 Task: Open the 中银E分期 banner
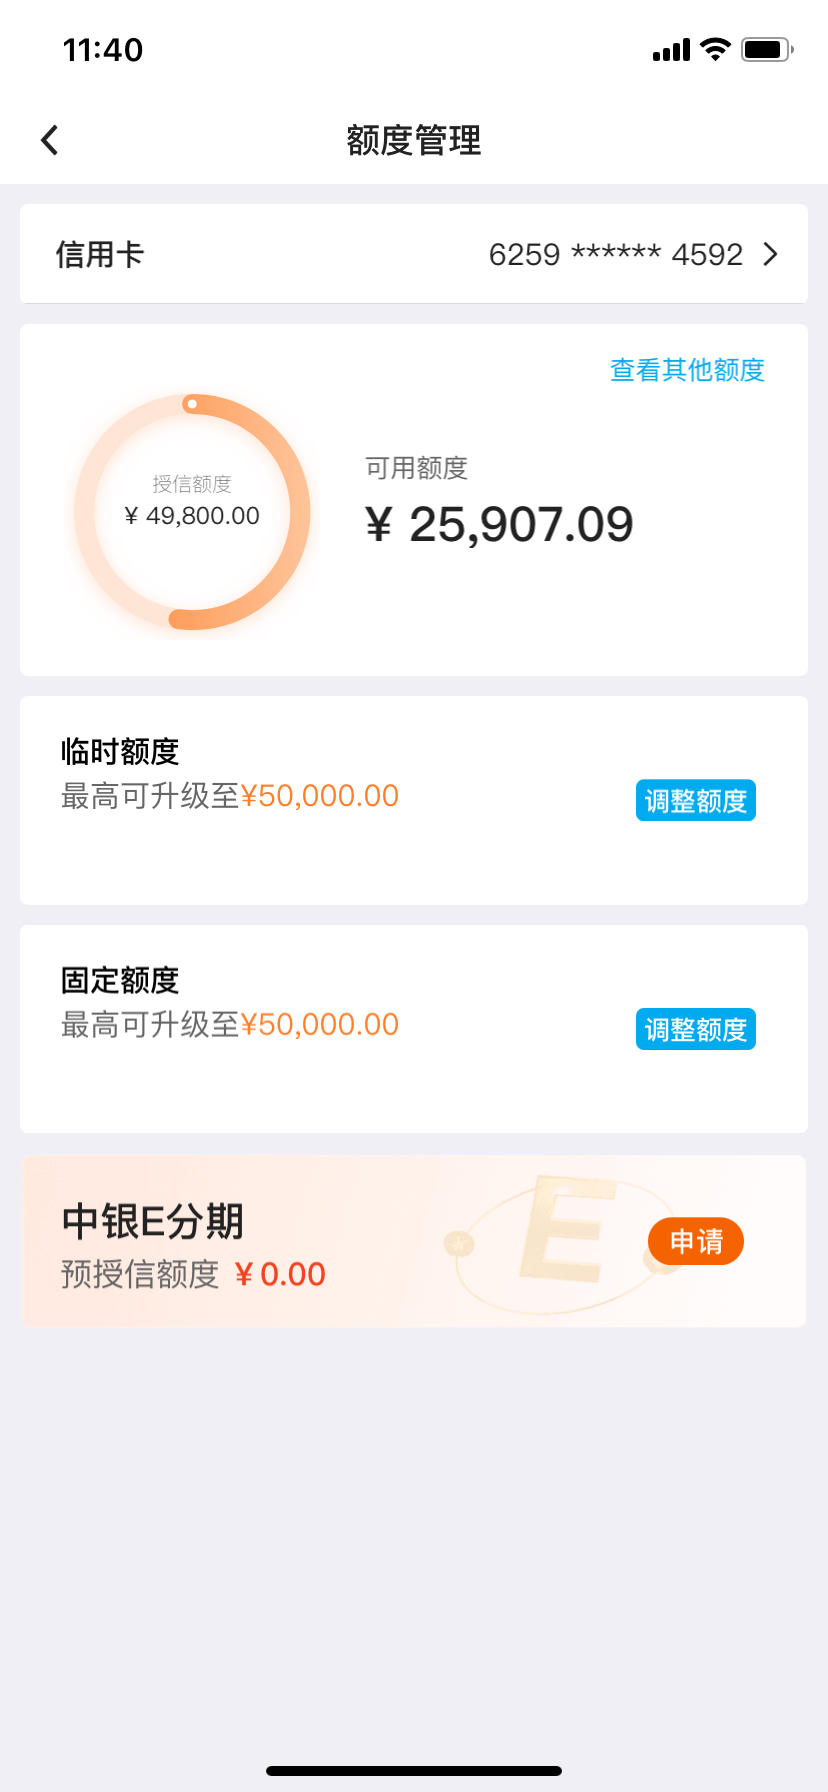[414, 1241]
